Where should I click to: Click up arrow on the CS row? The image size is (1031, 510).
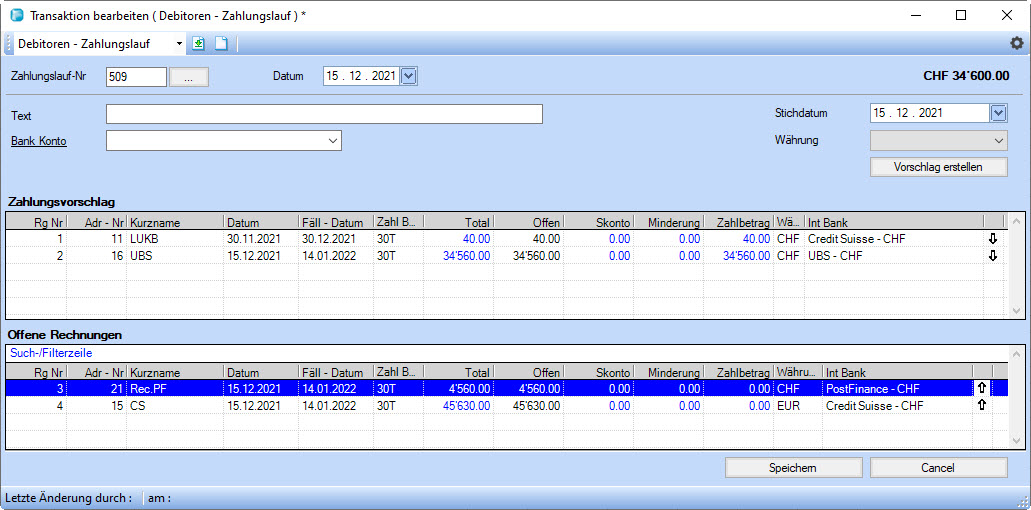point(981,405)
